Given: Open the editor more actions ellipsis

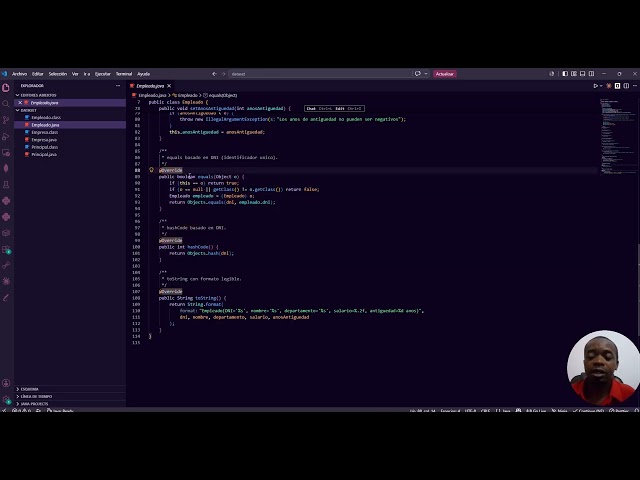Looking at the screenshot, I should pos(635,86).
